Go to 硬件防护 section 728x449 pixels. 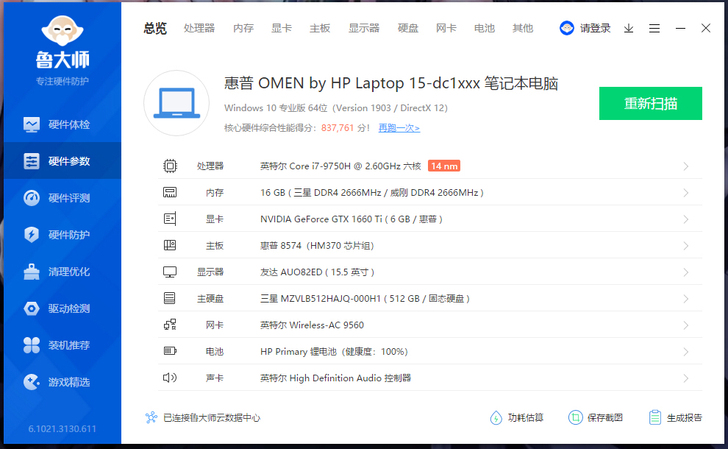click(62, 234)
